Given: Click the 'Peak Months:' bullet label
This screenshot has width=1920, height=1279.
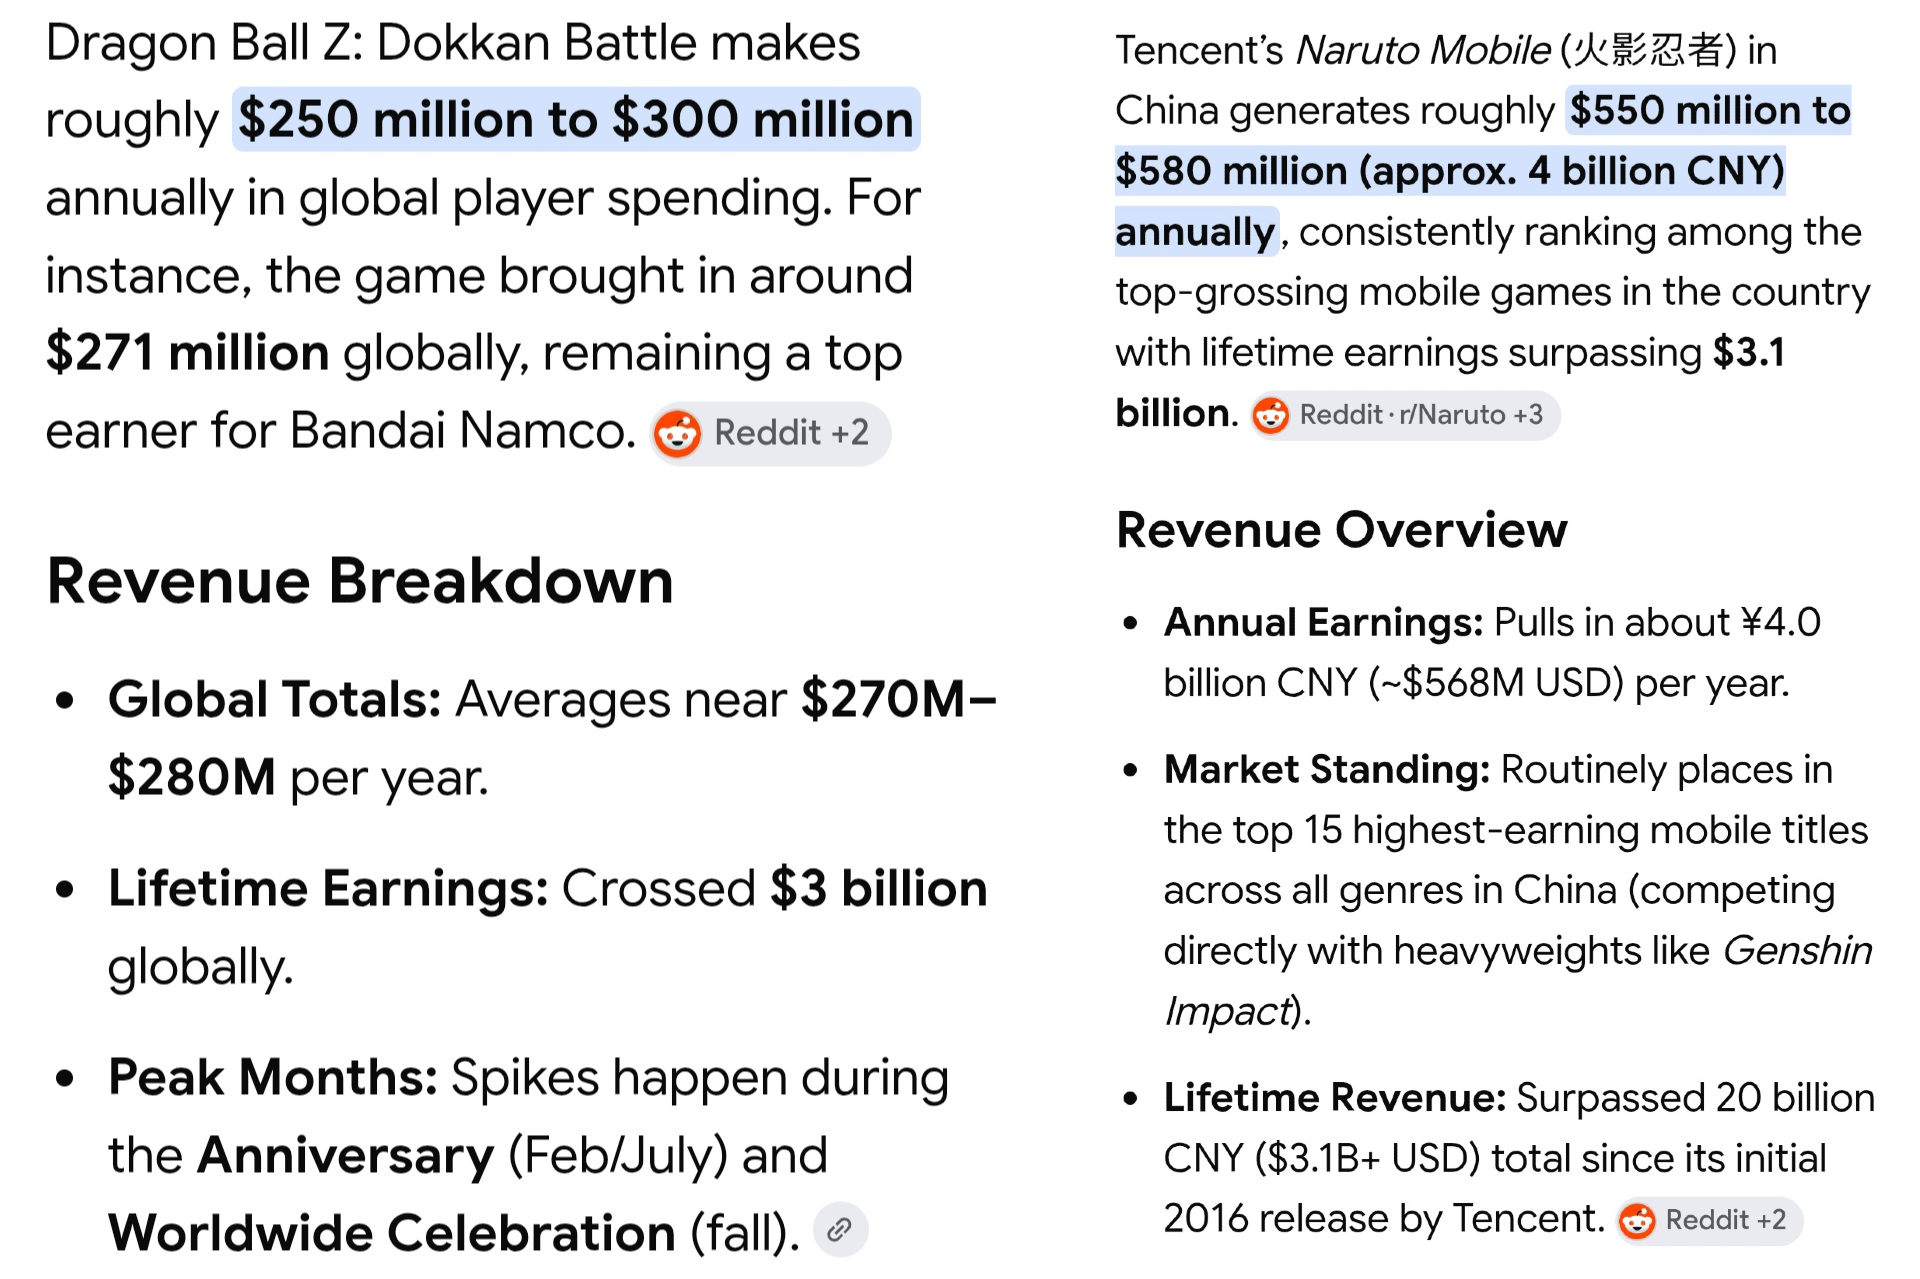Looking at the screenshot, I should point(273,1077).
